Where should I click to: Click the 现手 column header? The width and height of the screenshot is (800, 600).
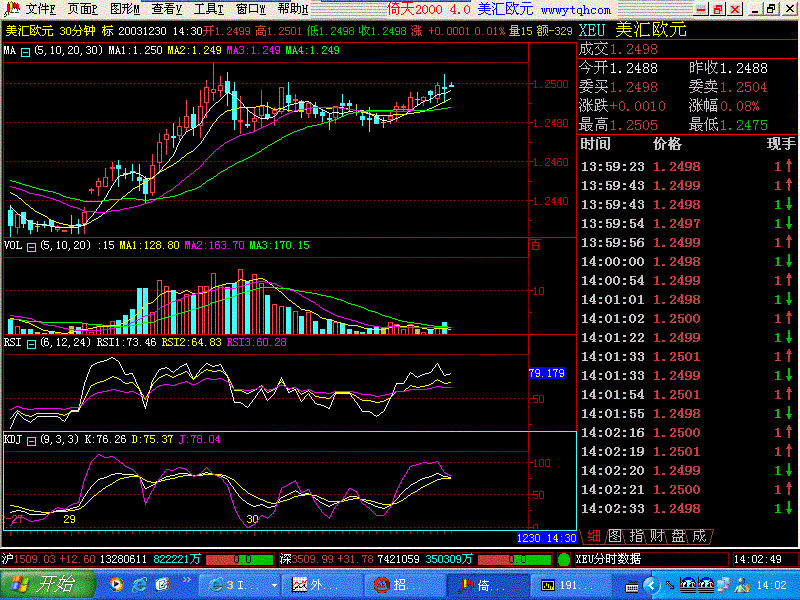(x=781, y=144)
